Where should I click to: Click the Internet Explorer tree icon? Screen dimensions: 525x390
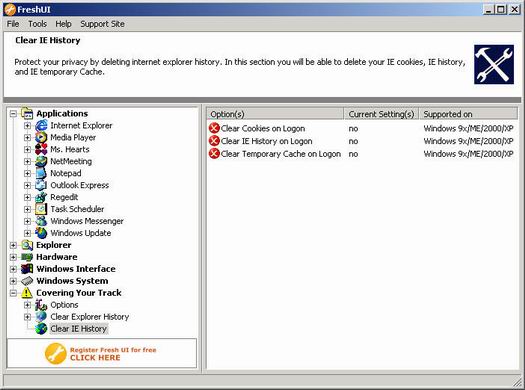click(x=41, y=126)
